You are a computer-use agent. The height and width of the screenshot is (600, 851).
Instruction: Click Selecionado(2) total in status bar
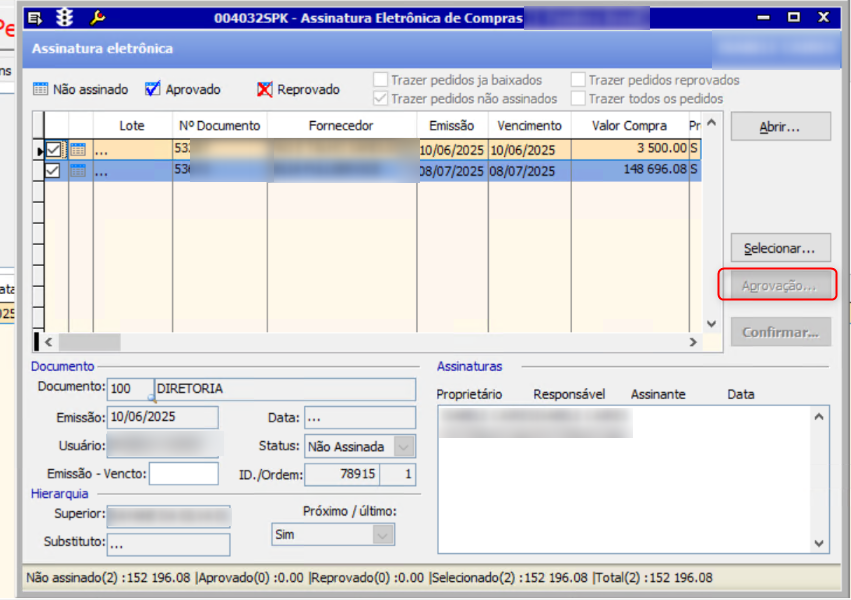click(510, 578)
